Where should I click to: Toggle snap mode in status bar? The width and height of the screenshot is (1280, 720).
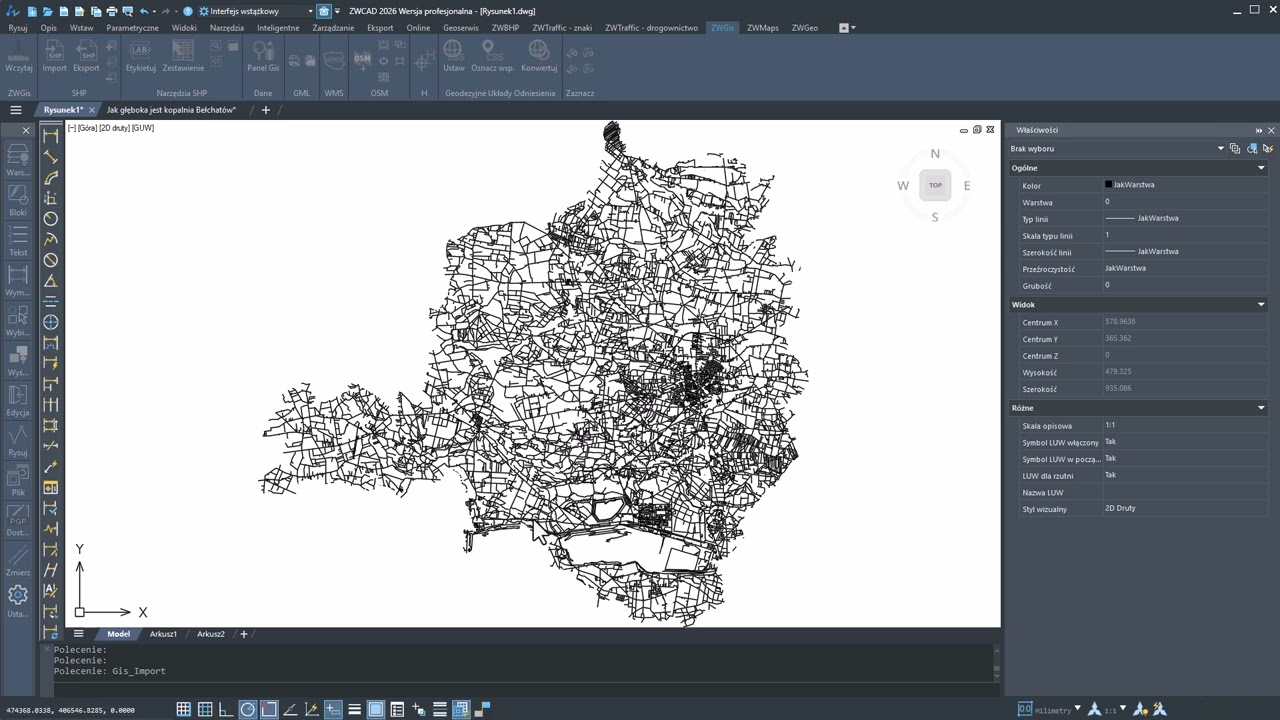click(x=205, y=709)
